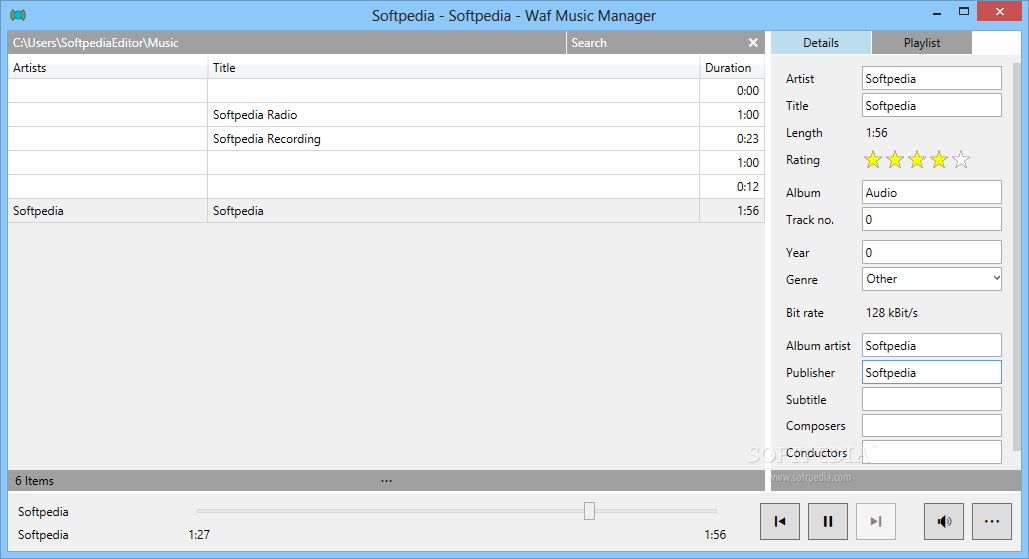The image size is (1029, 559).
Task: Edit the Album field
Action: [x=932, y=192]
